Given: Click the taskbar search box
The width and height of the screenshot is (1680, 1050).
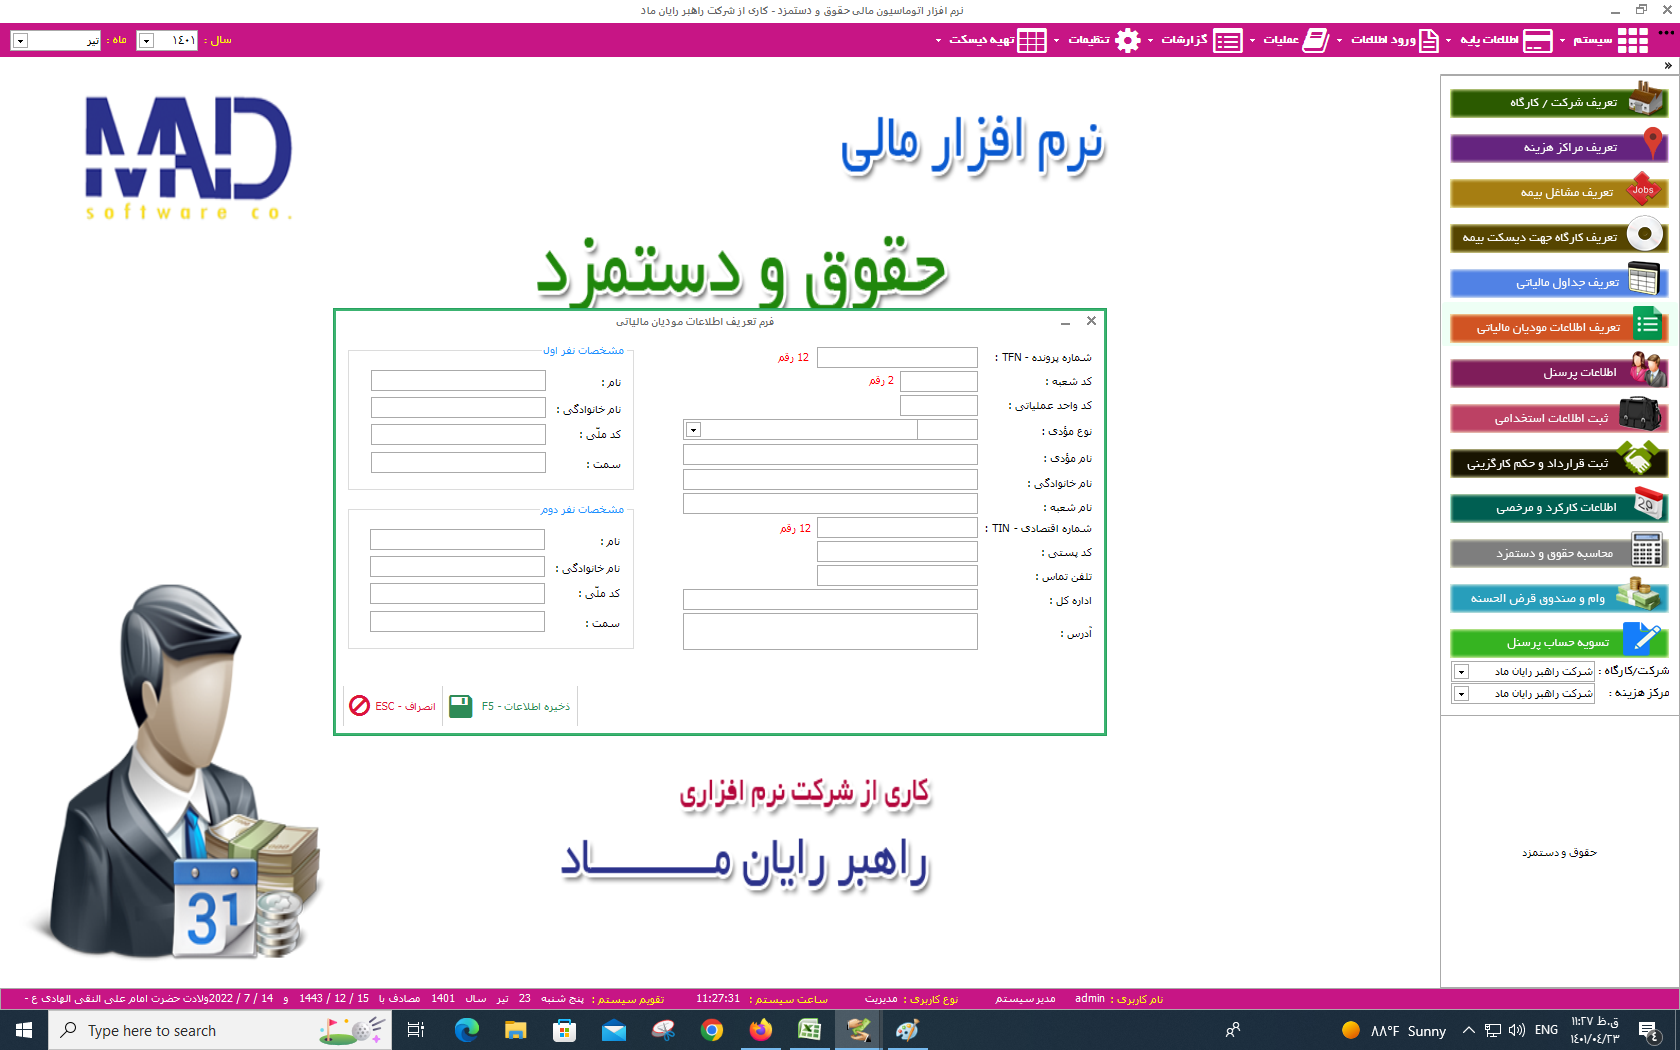Looking at the screenshot, I should point(219,1030).
